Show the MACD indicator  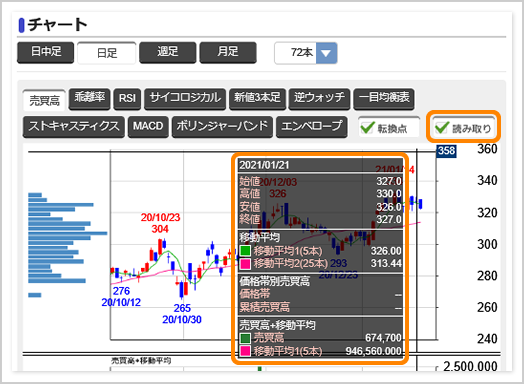coord(148,126)
